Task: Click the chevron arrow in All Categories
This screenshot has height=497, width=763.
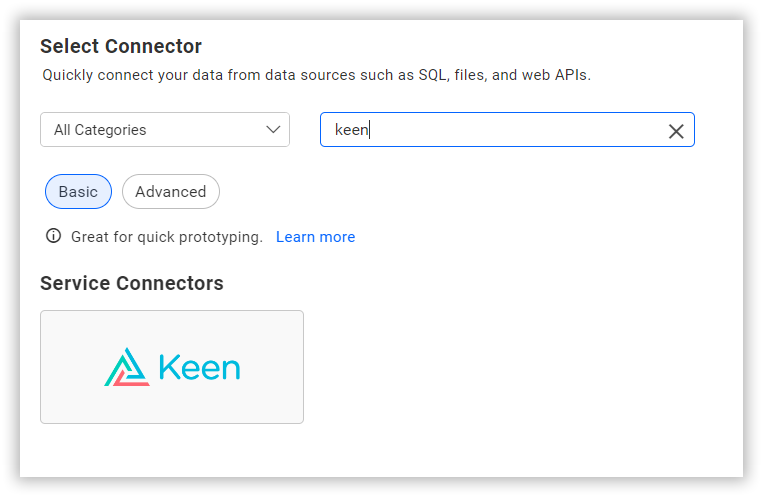Action: pos(273,129)
